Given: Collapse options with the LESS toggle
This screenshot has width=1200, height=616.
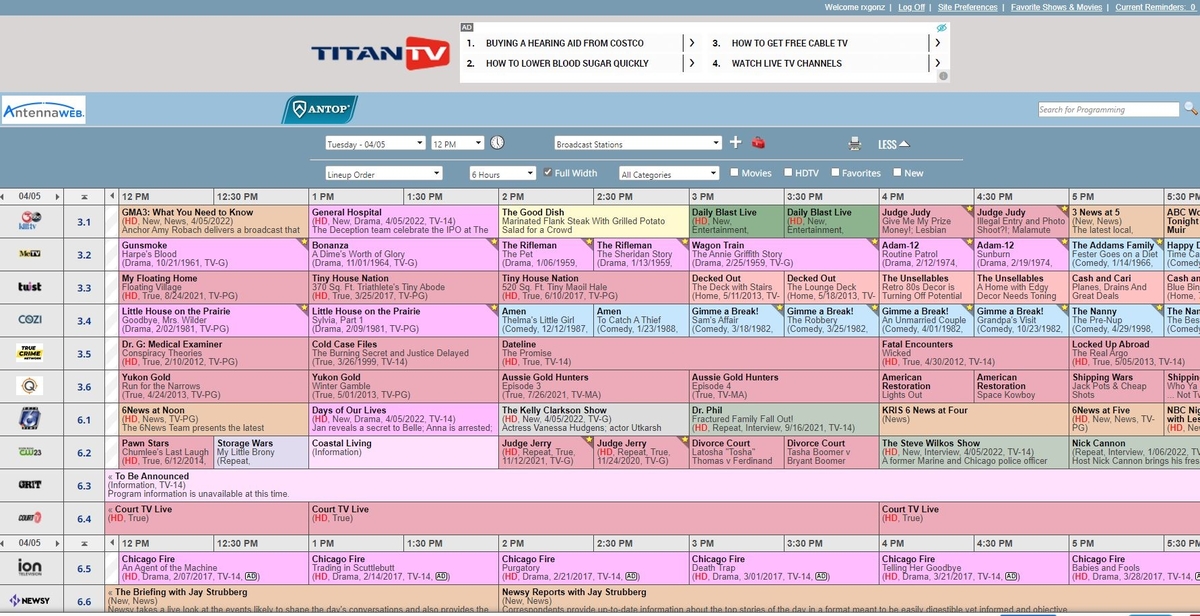Looking at the screenshot, I should point(894,144).
